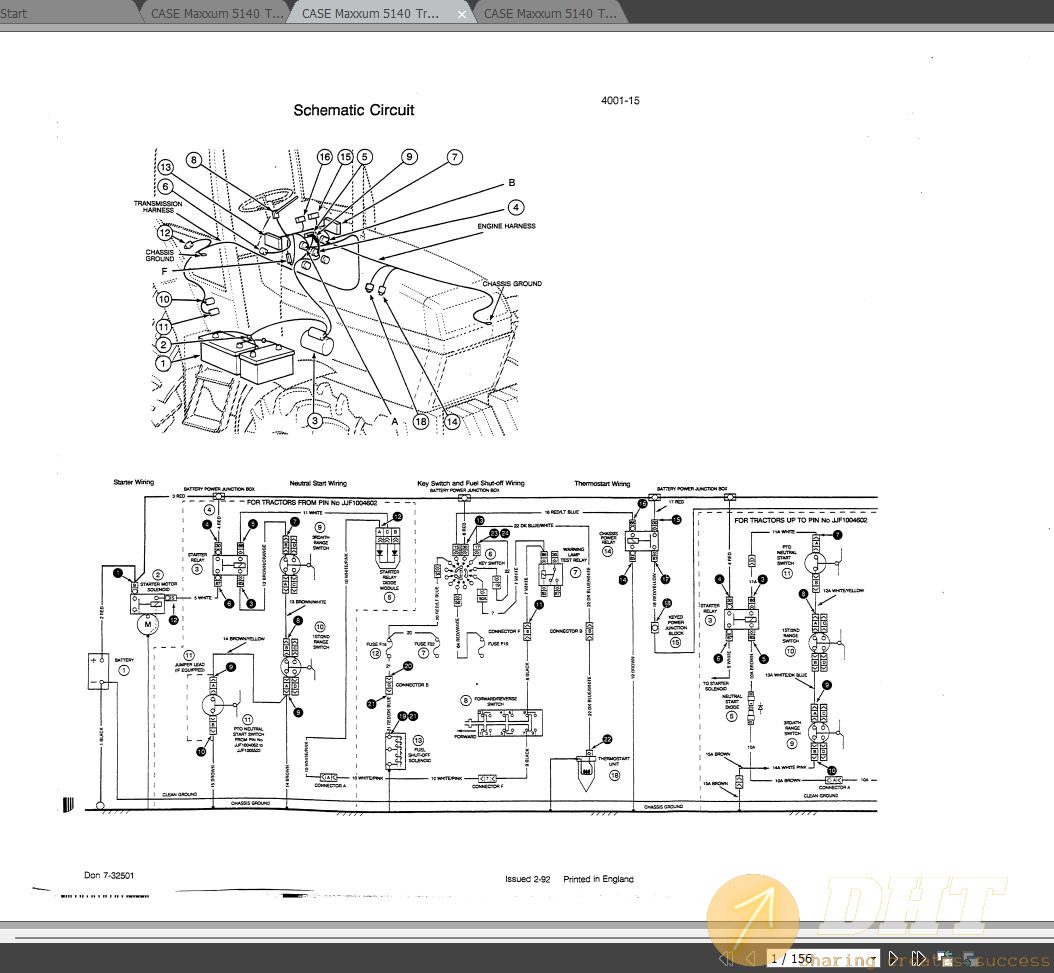Jump to the last page (156)
1054x973 pixels.
point(919,958)
